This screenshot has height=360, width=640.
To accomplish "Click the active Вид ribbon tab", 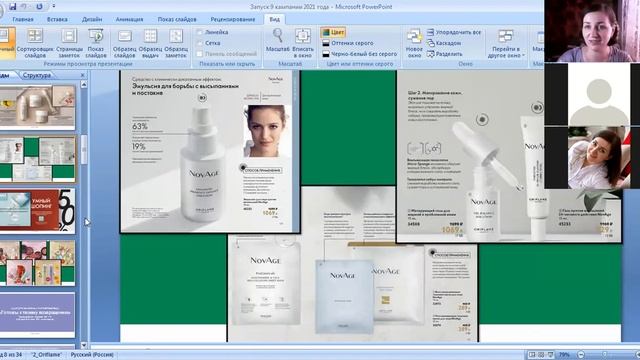I will coord(274,19).
